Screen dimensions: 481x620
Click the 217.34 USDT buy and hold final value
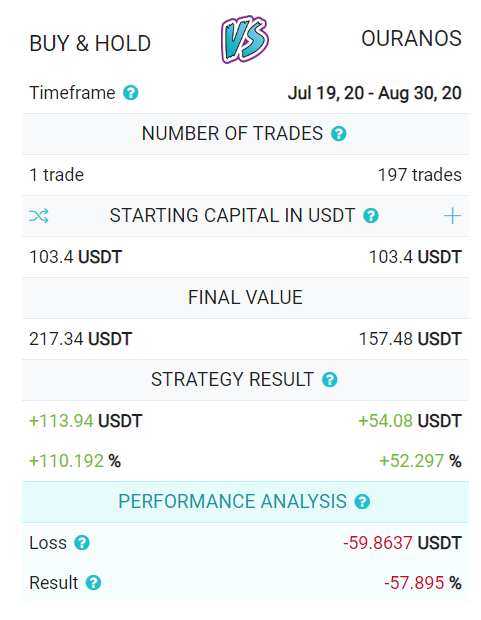point(80,339)
